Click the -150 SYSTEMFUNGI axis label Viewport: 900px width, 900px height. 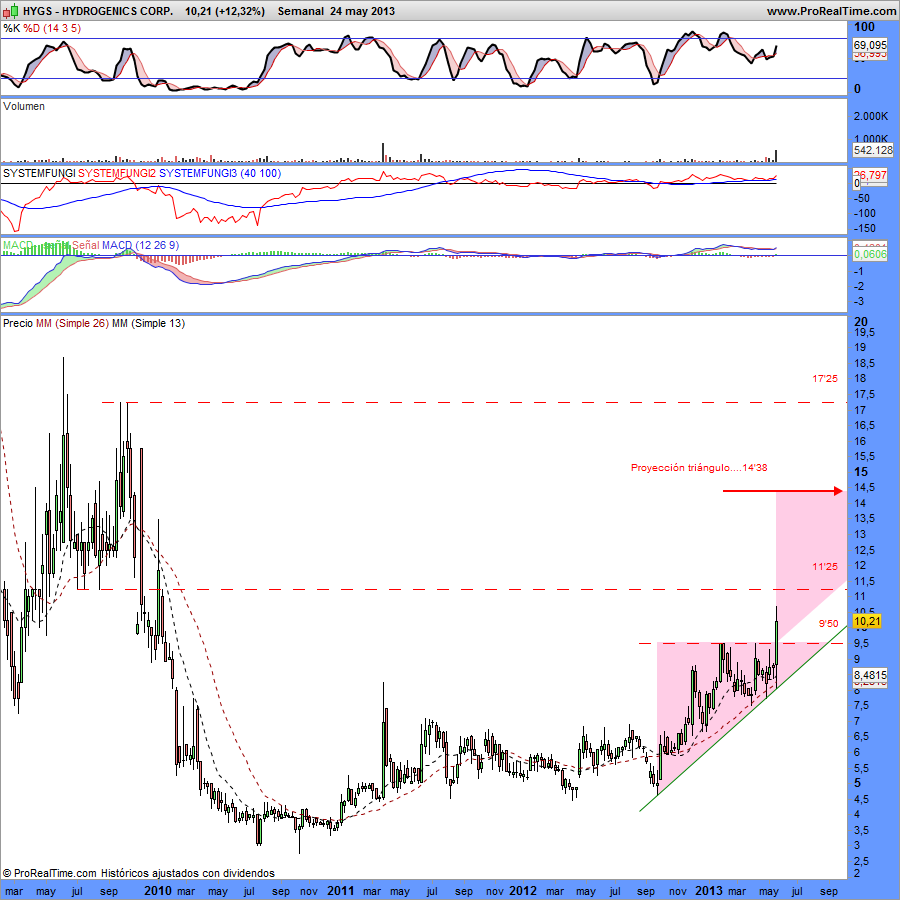[x=865, y=228]
